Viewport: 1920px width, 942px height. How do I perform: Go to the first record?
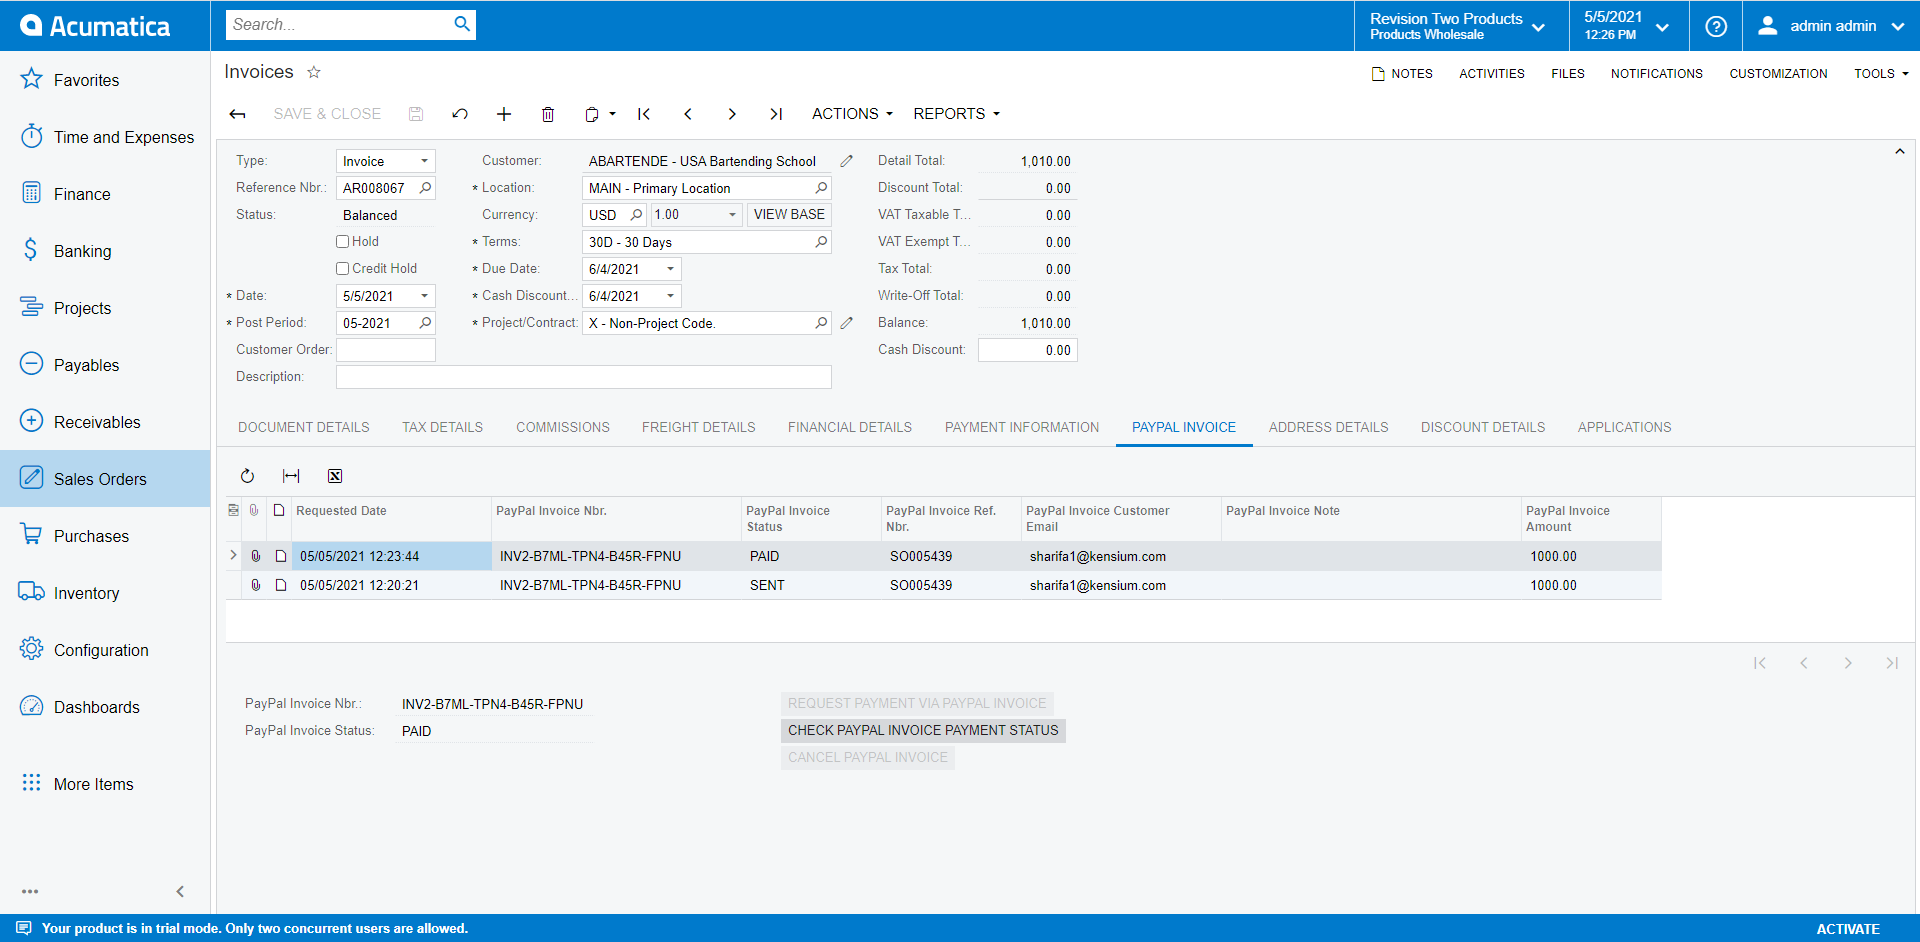[644, 114]
